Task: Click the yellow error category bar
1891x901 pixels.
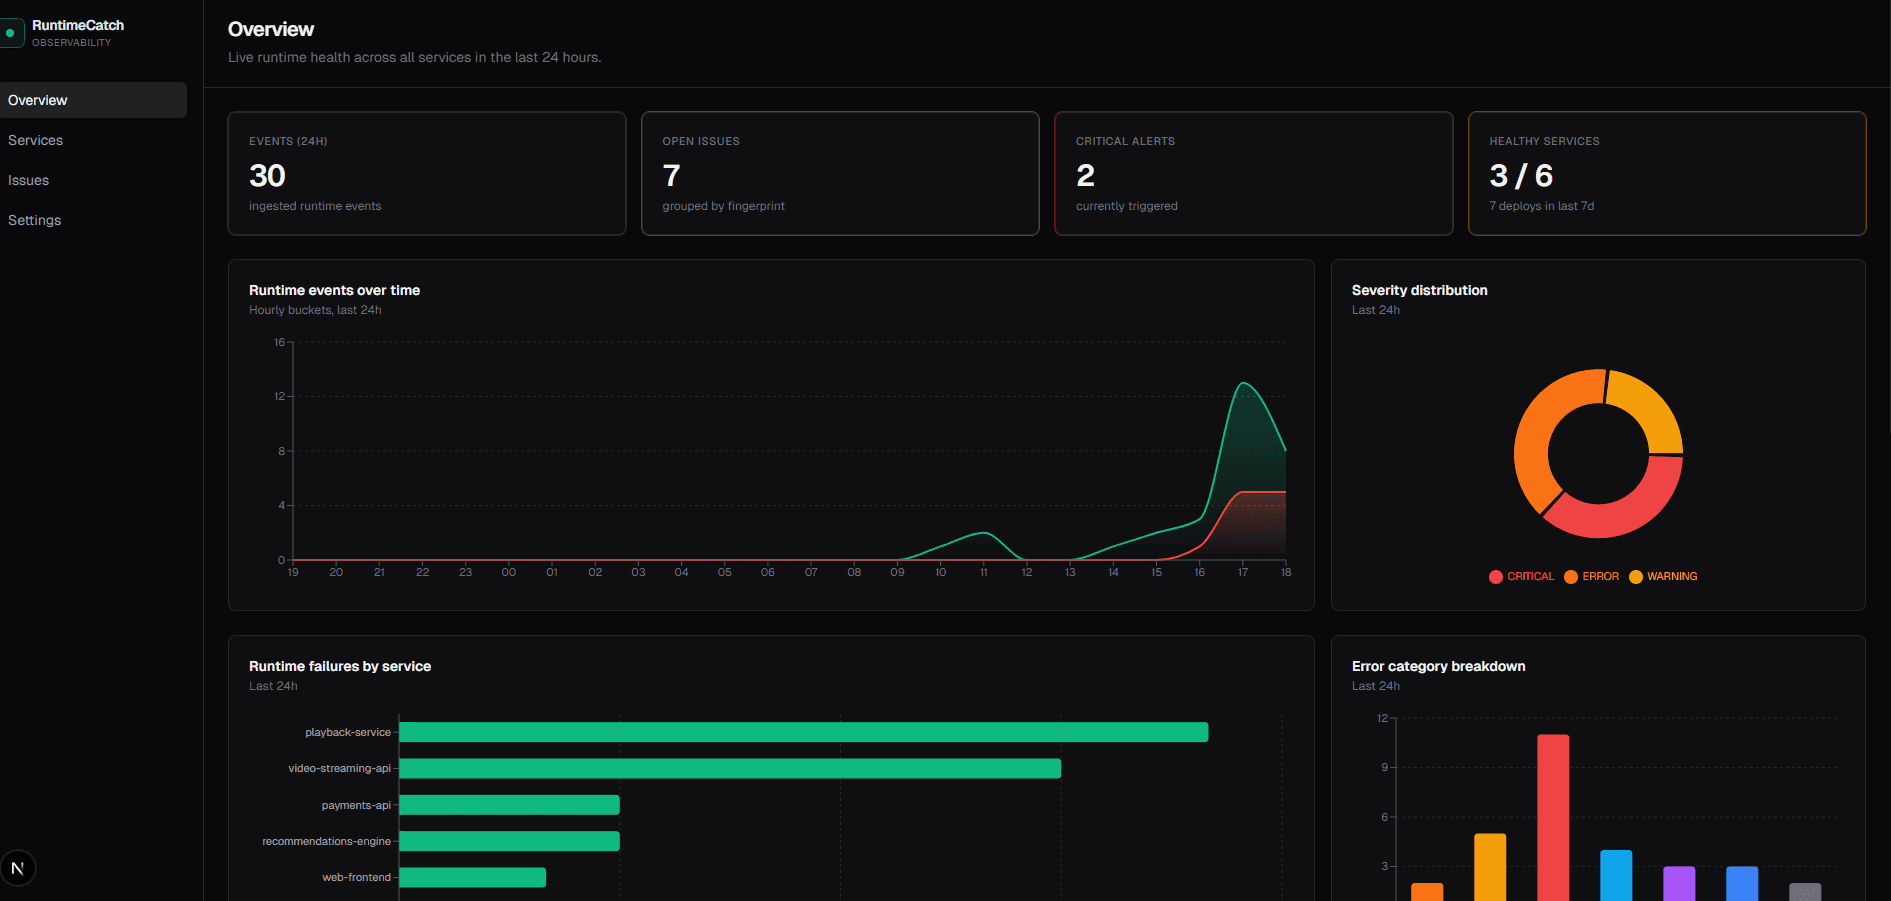Action: pyautogui.click(x=1490, y=867)
